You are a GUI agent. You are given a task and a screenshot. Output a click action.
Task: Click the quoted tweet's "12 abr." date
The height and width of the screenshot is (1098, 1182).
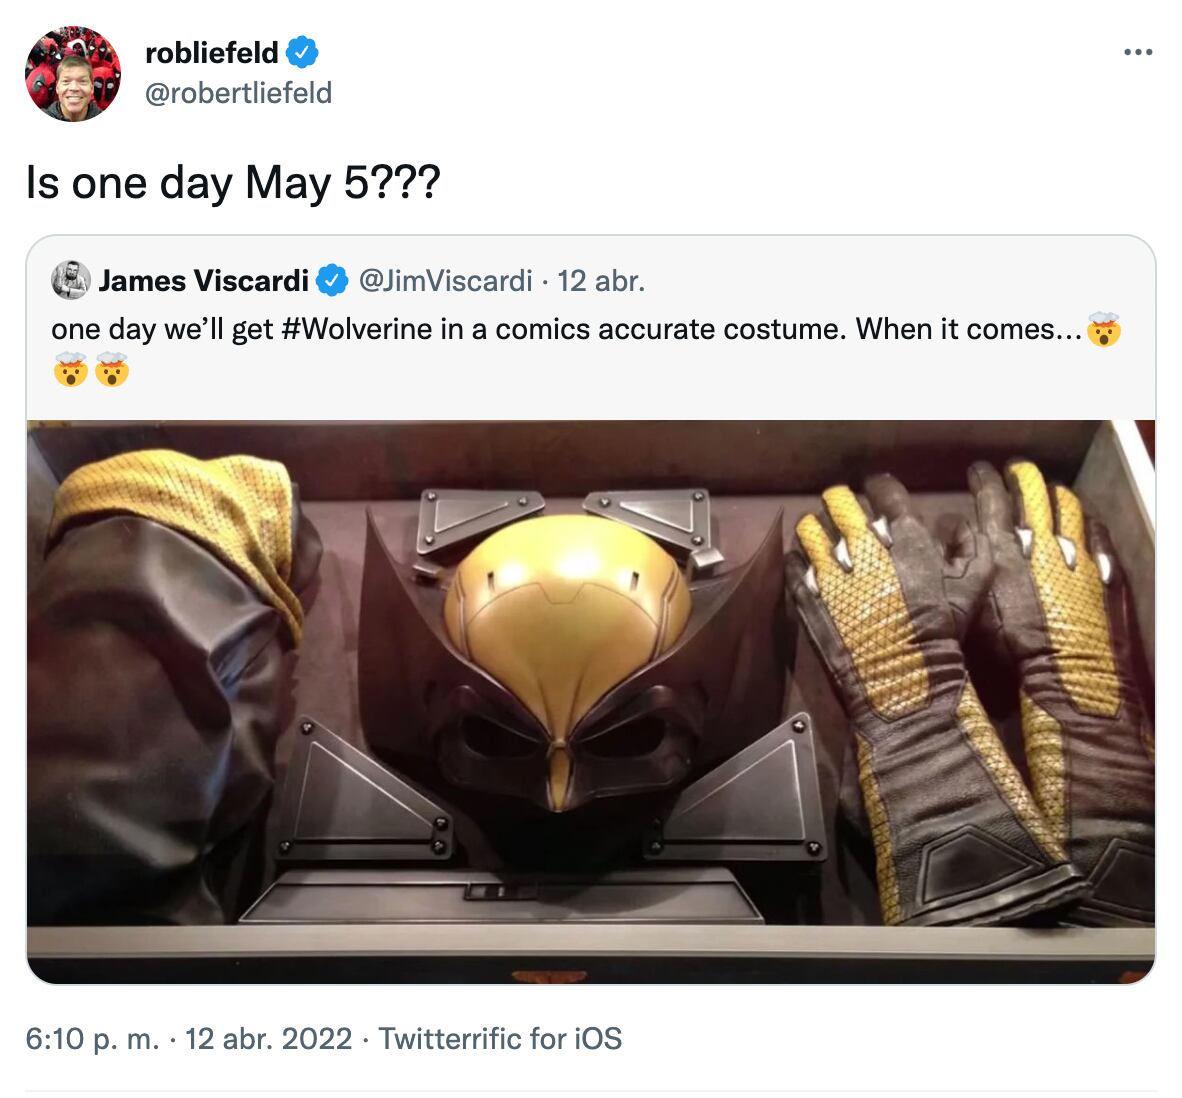pos(601,281)
